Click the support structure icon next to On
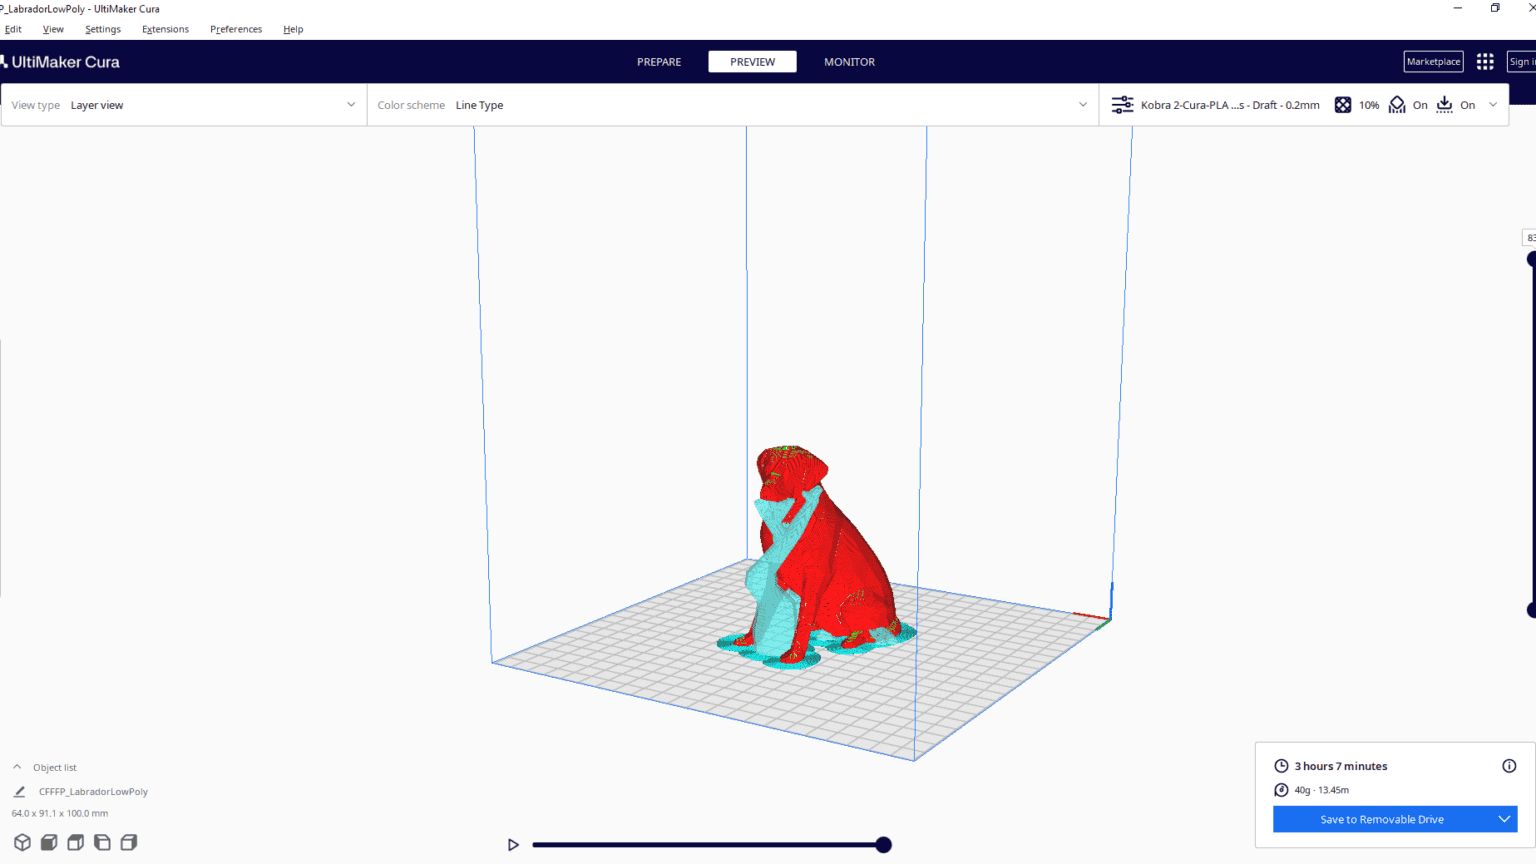1536x864 pixels. click(1396, 104)
